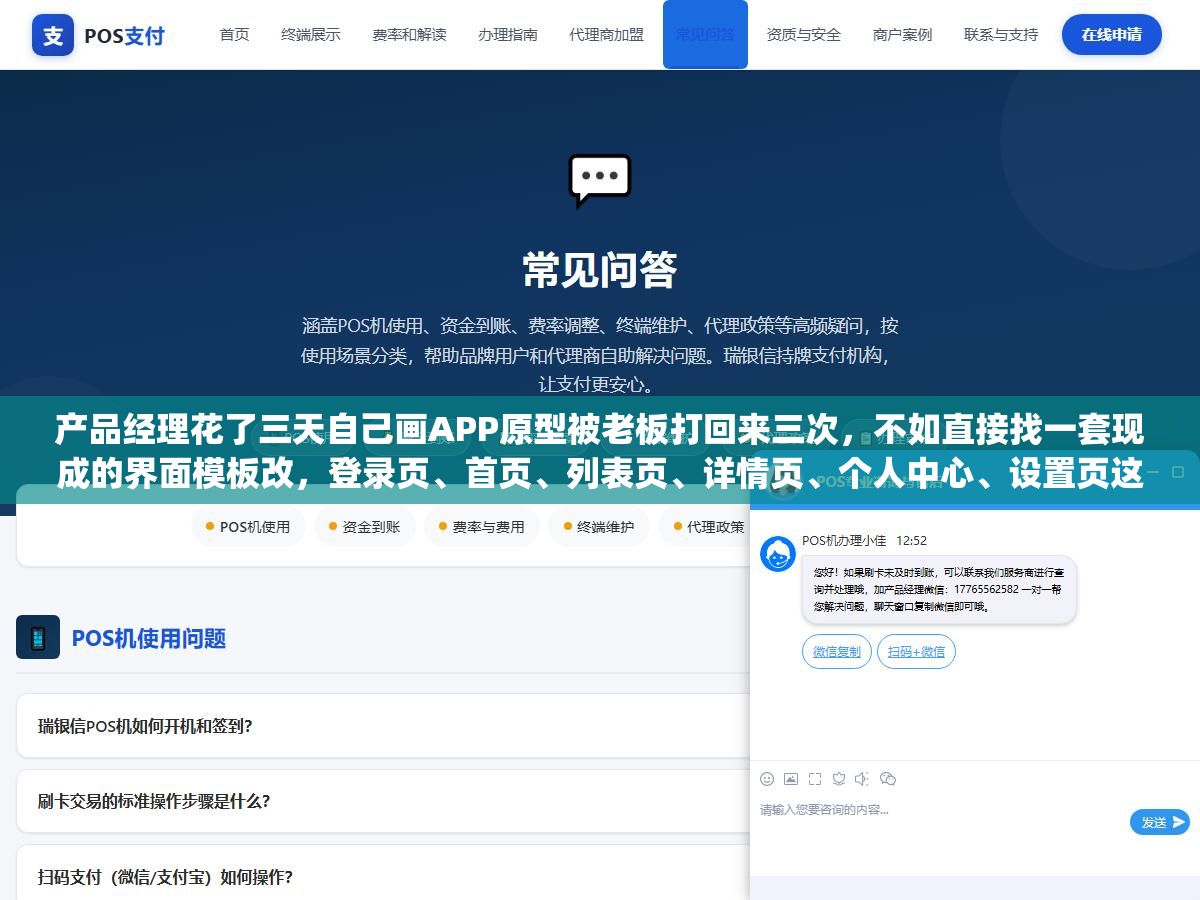The image size is (1200, 900).
Task: Navigate to 代理商加盟
Action: click(x=607, y=35)
